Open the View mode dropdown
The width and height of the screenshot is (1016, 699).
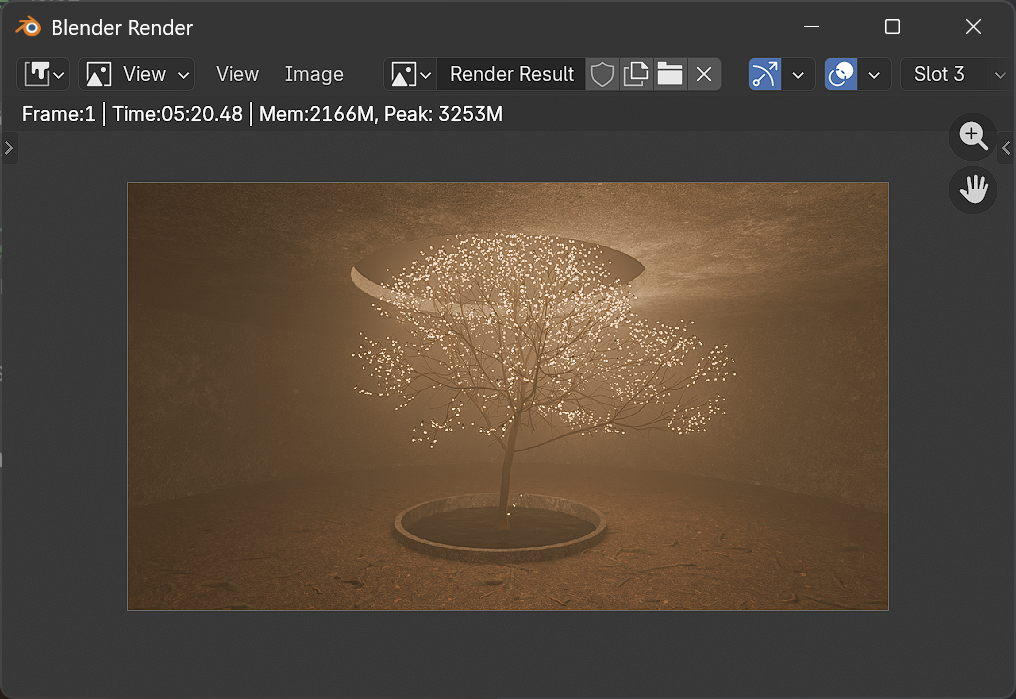[x=136, y=74]
